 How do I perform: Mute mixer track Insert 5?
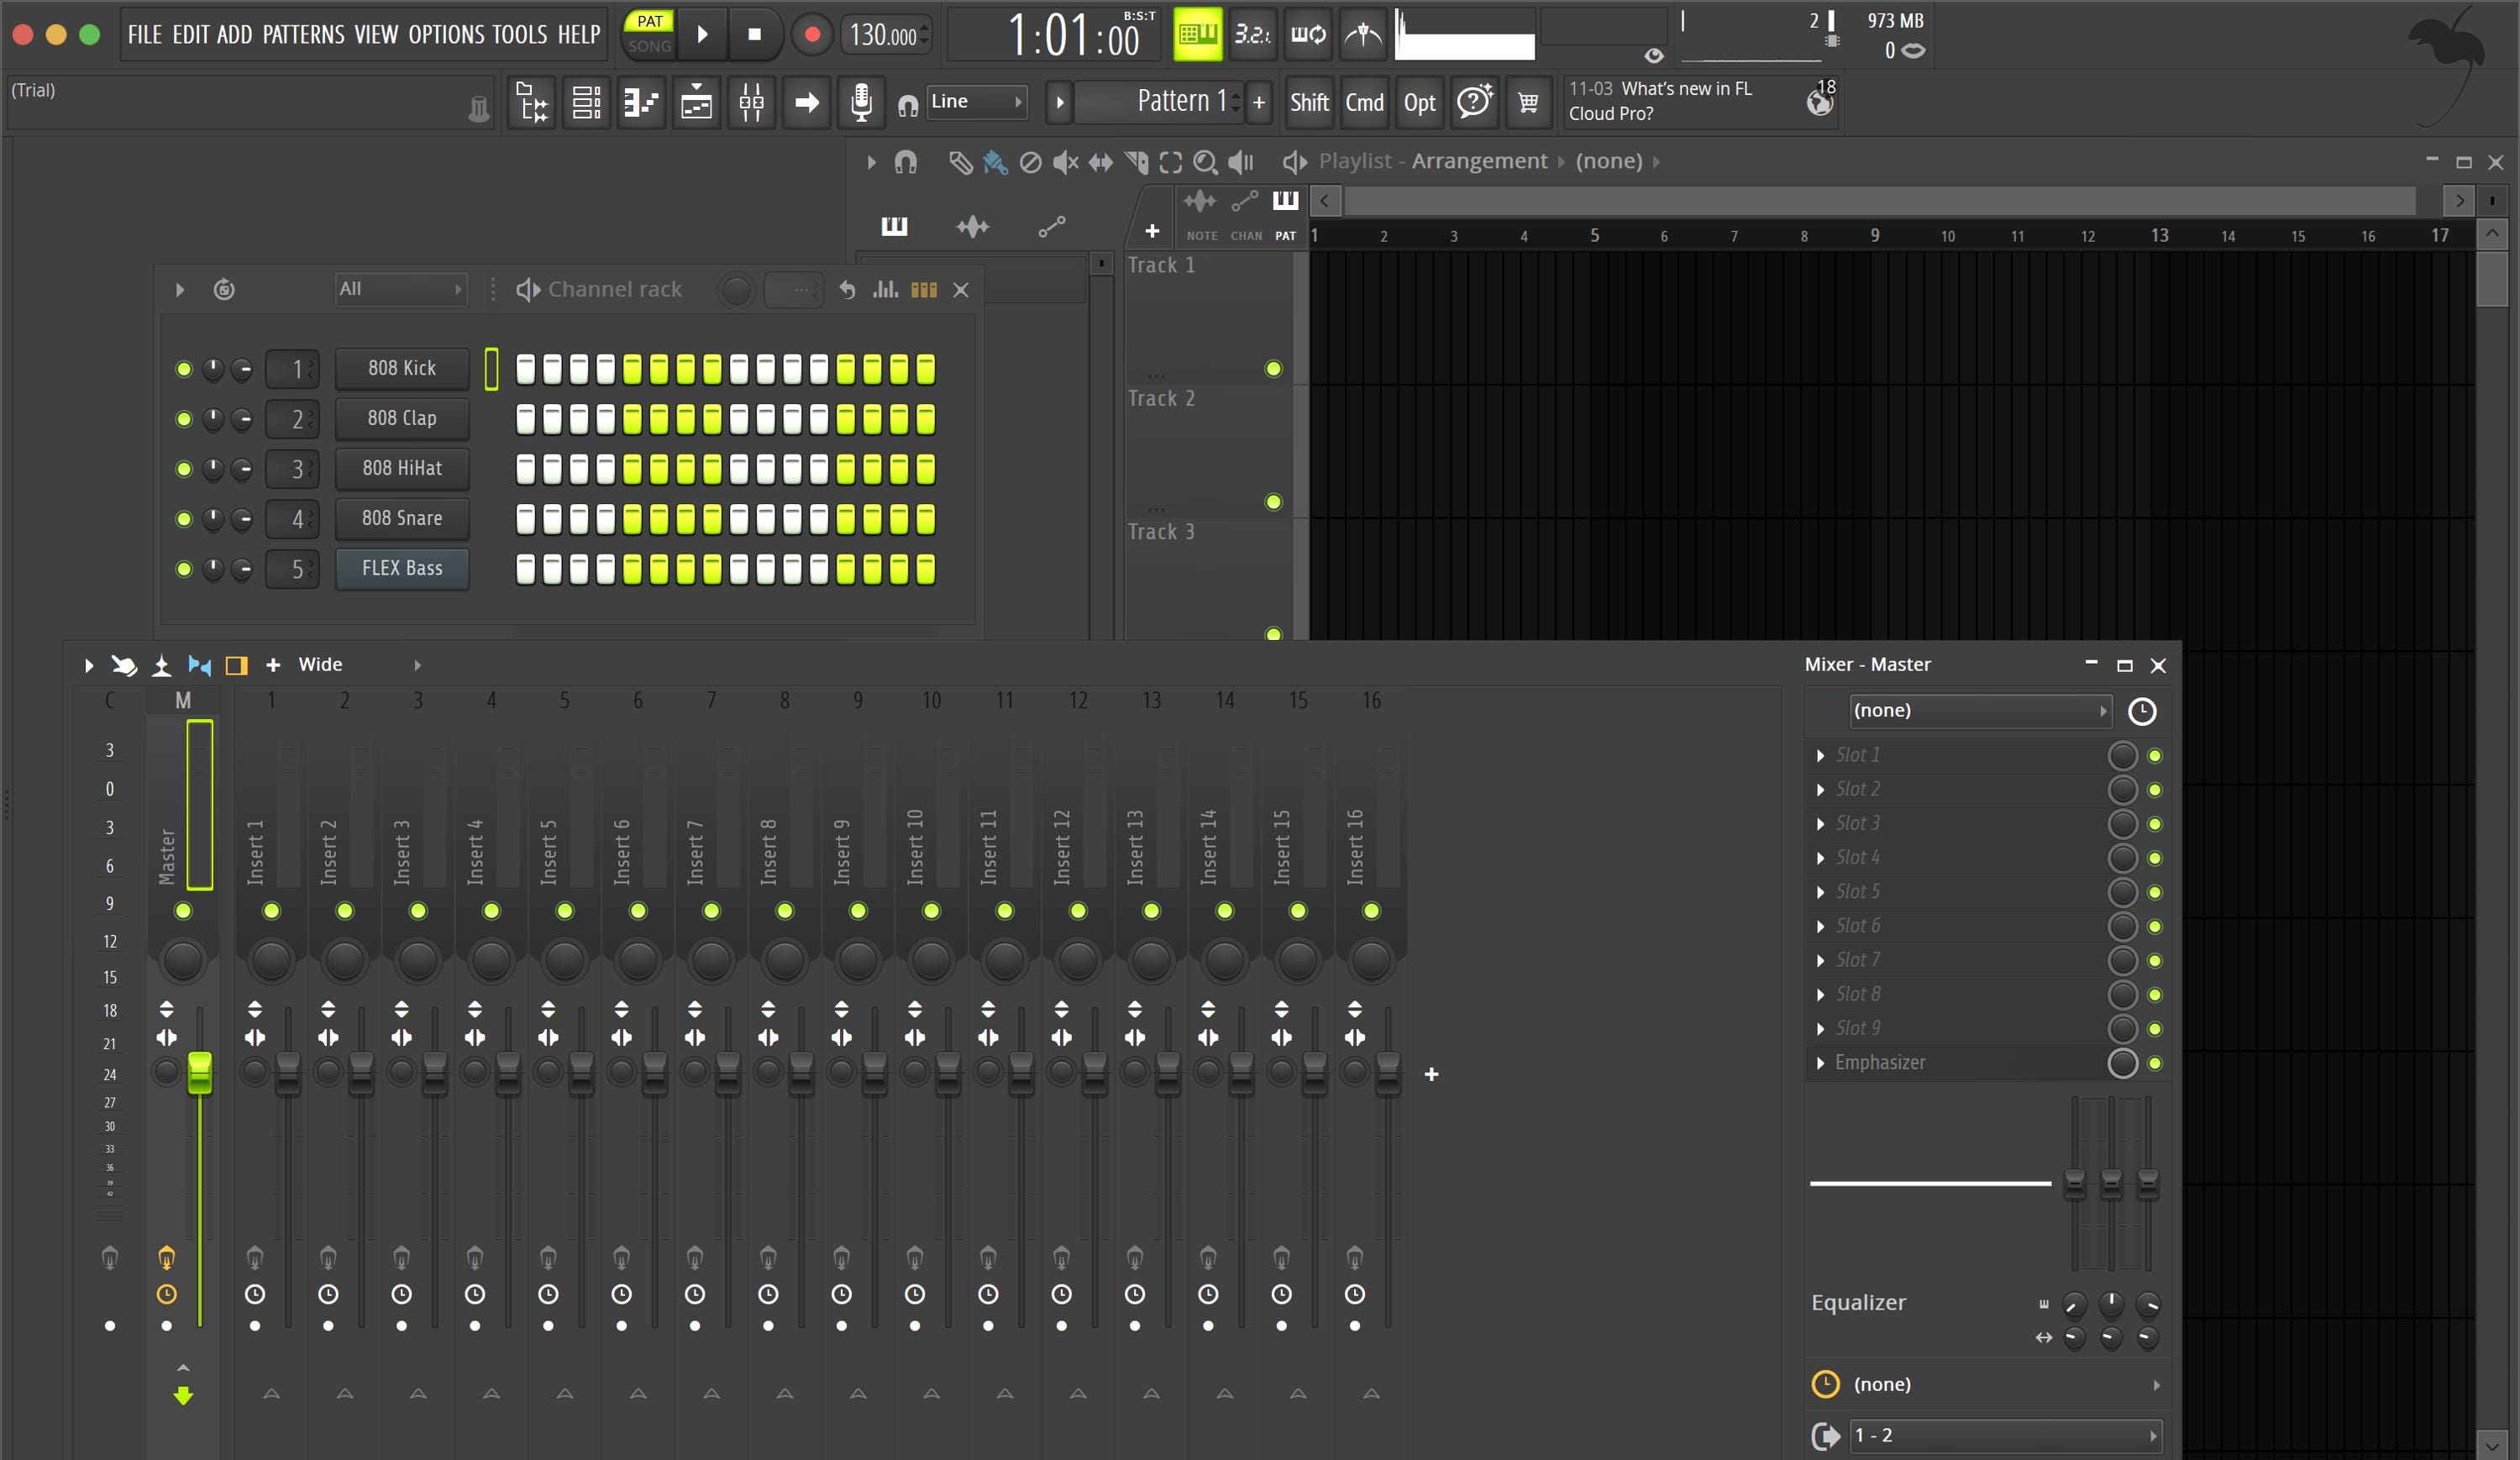click(x=565, y=911)
